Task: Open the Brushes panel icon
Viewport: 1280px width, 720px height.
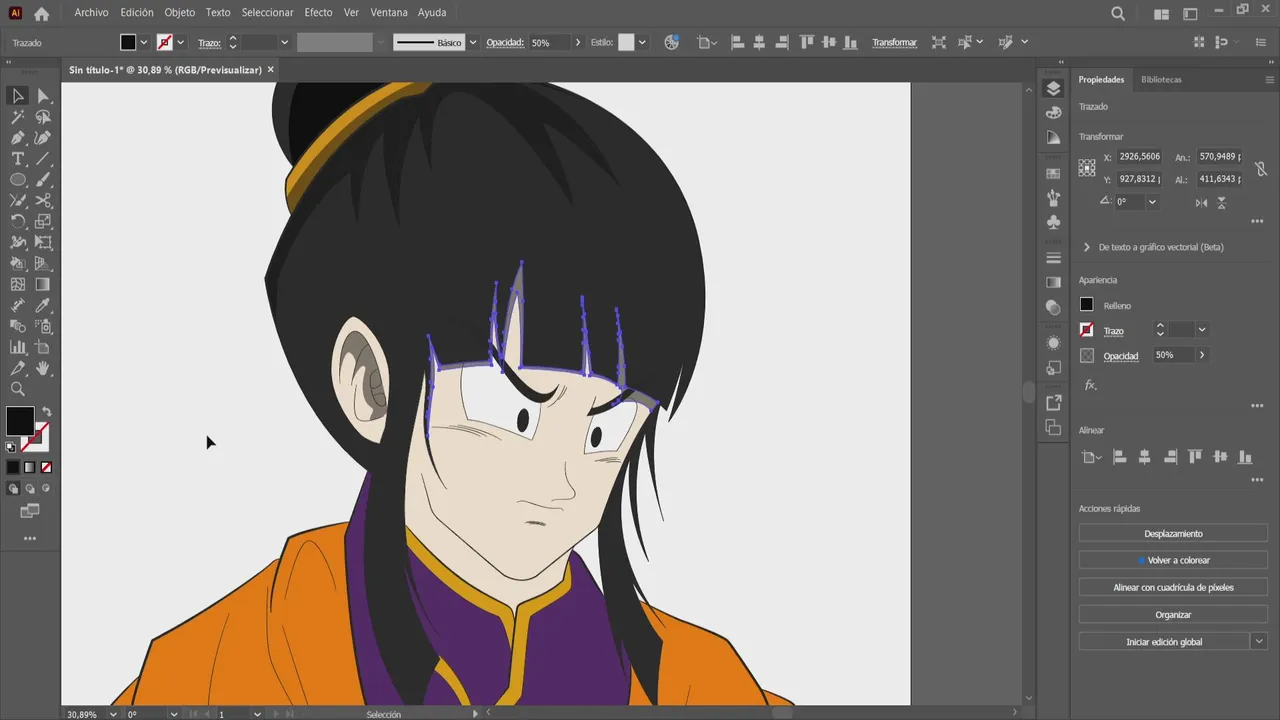Action: click(1053, 198)
